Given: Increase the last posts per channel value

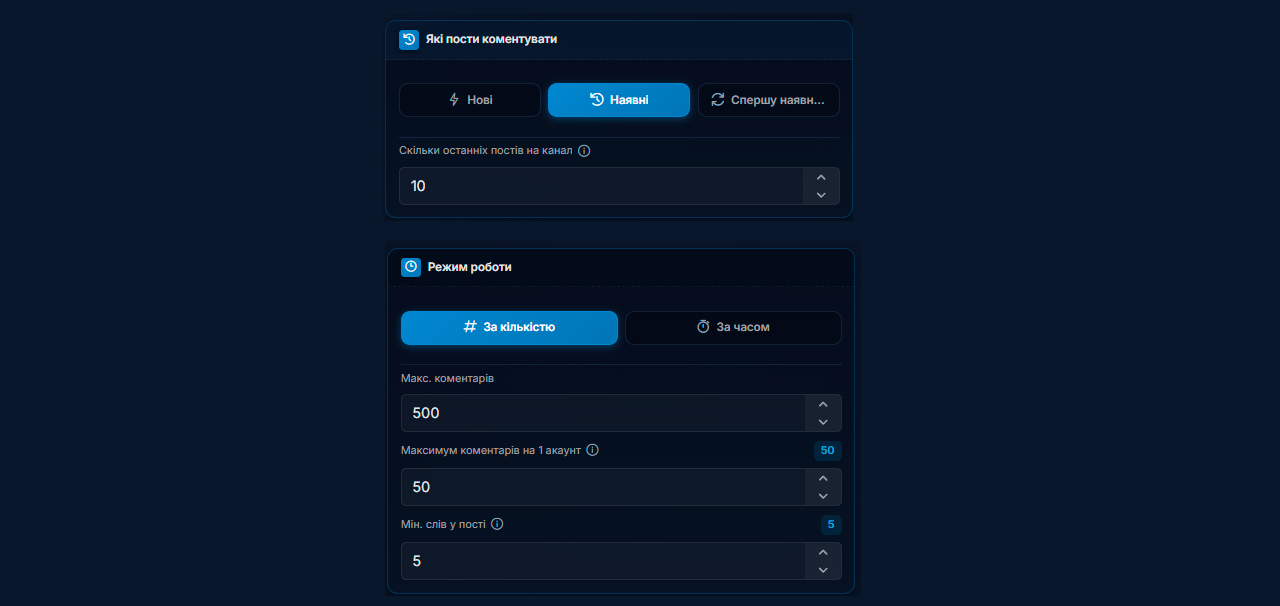Looking at the screenshot, I should pos(821,177).
